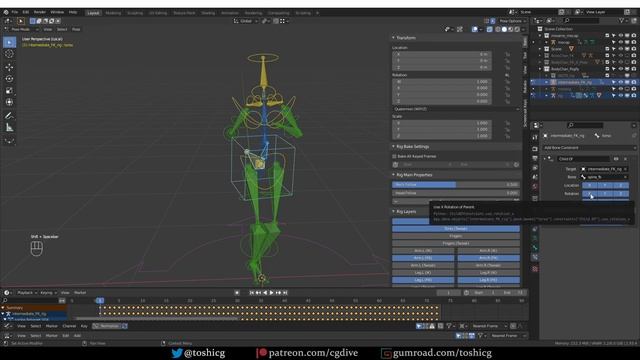Toggle the viewport overlays icon
Image resolution: width=640 pixels, height=360 pixels.
click(x=475, y=29)
